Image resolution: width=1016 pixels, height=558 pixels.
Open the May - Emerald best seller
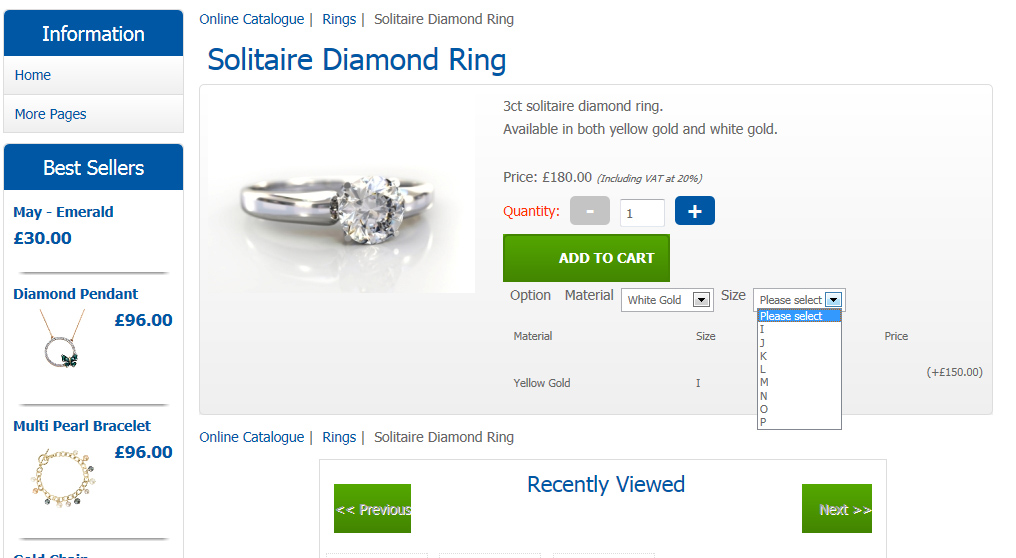click(63, 212)
